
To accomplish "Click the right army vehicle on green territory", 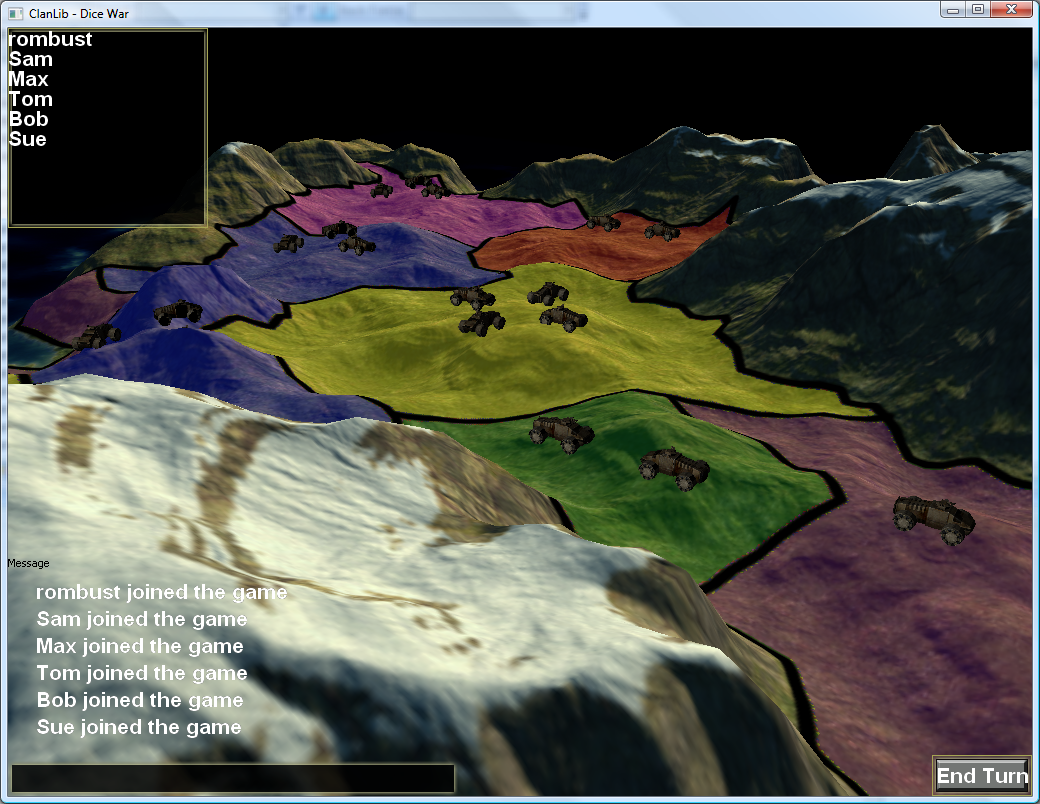I will [x=675, y=467].
